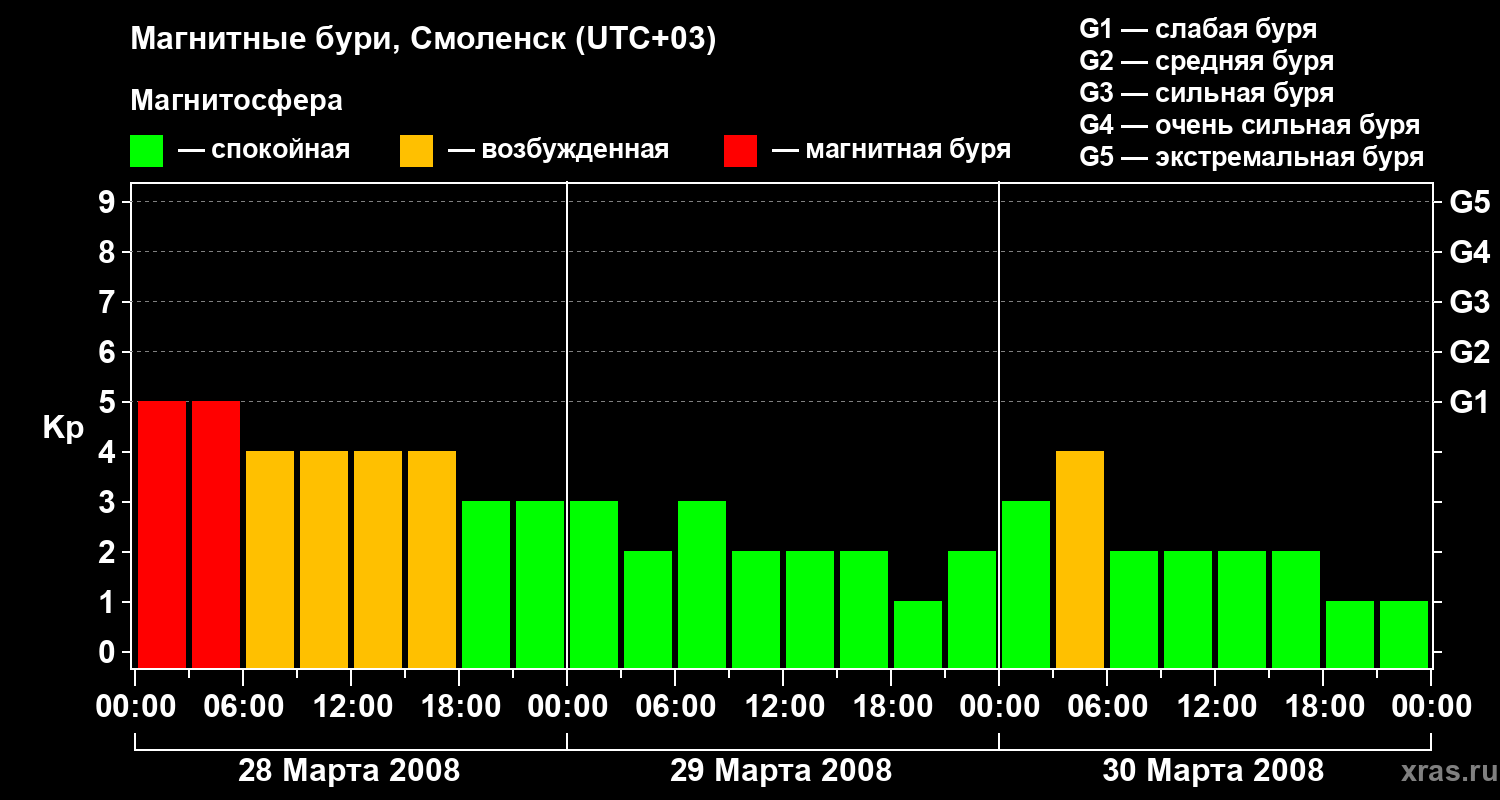Click the '— возбужденная' legend label
Screen dimensions: 1500x800
558,150
